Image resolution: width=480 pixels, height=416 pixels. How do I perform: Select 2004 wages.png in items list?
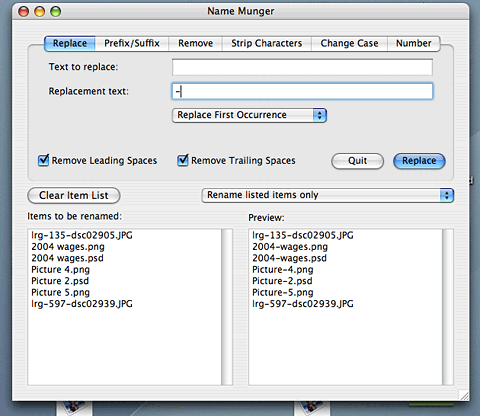(x=68, y=247)
